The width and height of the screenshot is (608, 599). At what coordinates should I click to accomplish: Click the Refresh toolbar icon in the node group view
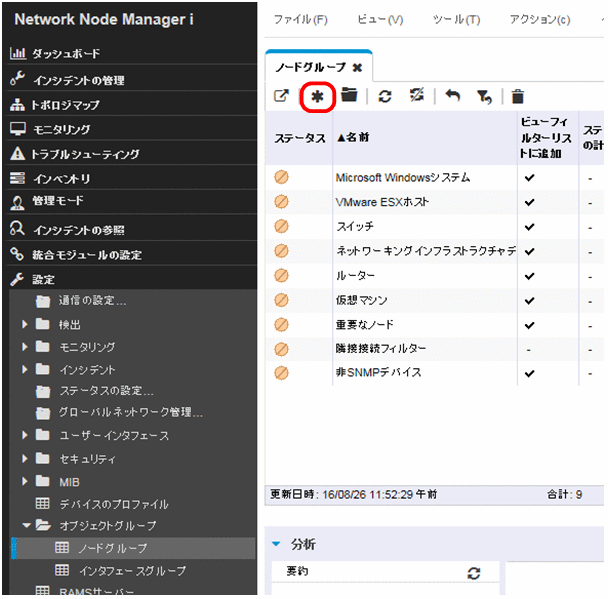385,96
